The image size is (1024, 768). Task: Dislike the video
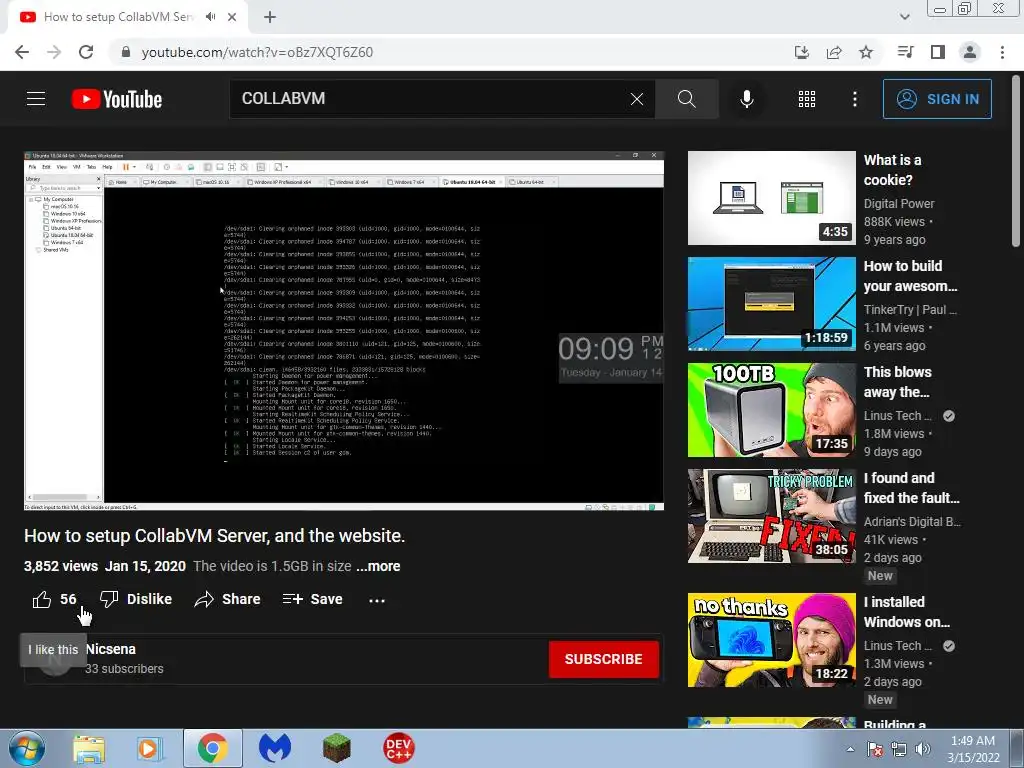coord(136,599)
